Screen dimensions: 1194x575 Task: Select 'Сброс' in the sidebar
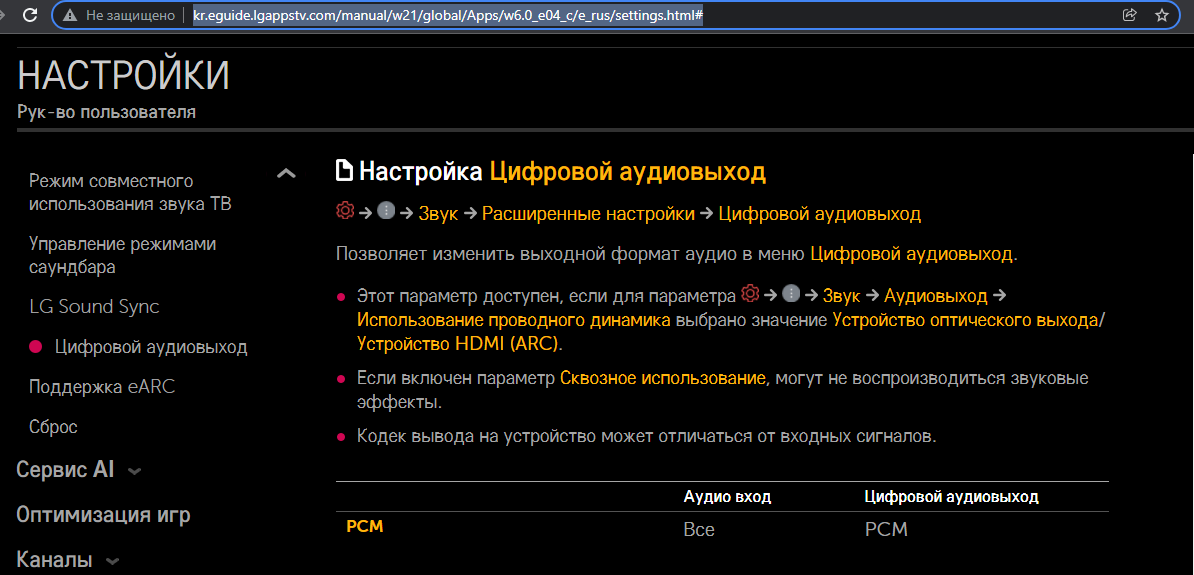[x=53, y=427]
